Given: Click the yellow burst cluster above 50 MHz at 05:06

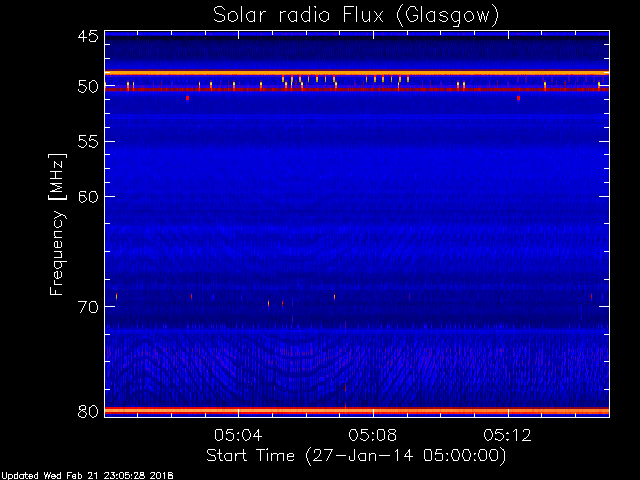Looking at the screenshot, I should (309, 81).
